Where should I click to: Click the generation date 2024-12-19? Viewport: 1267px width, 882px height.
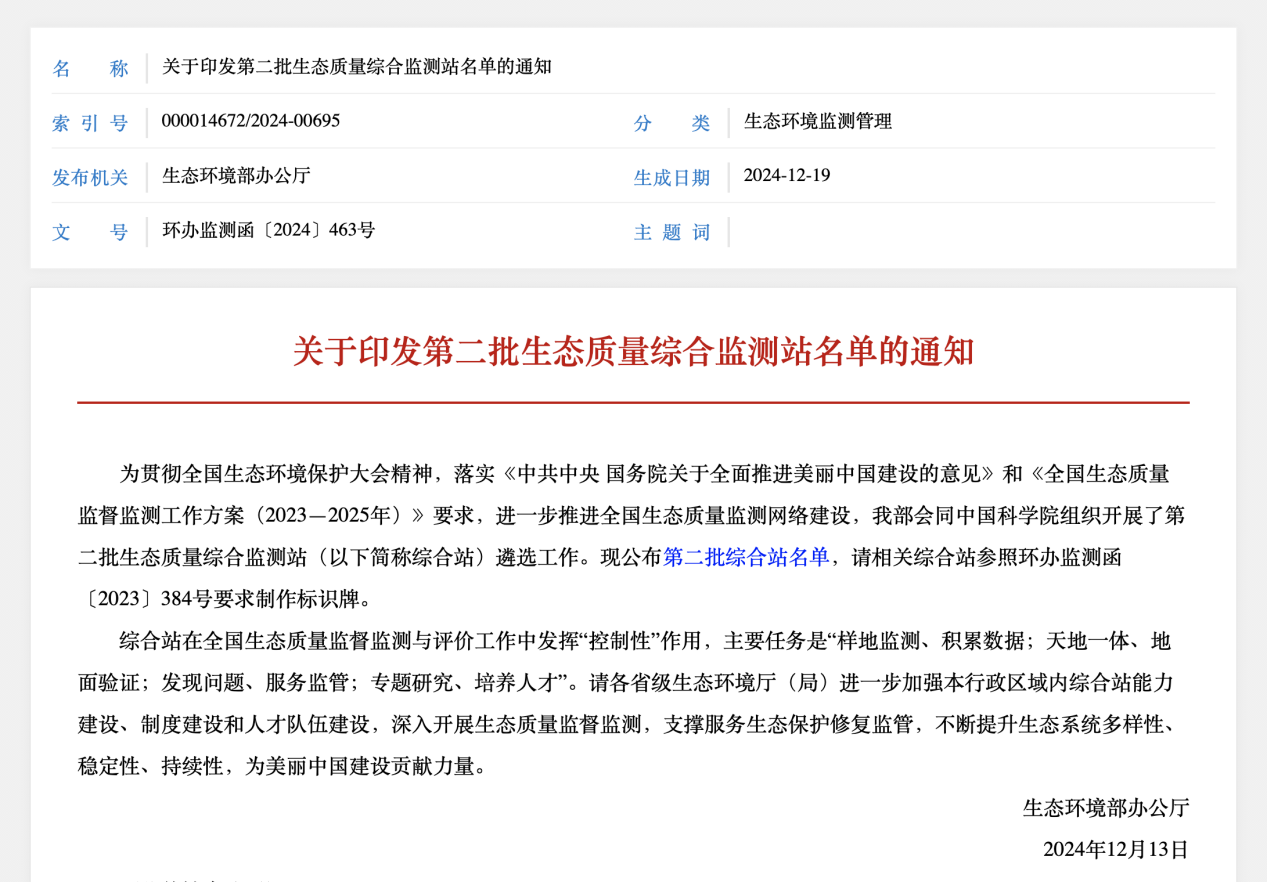tap(786, 176)
